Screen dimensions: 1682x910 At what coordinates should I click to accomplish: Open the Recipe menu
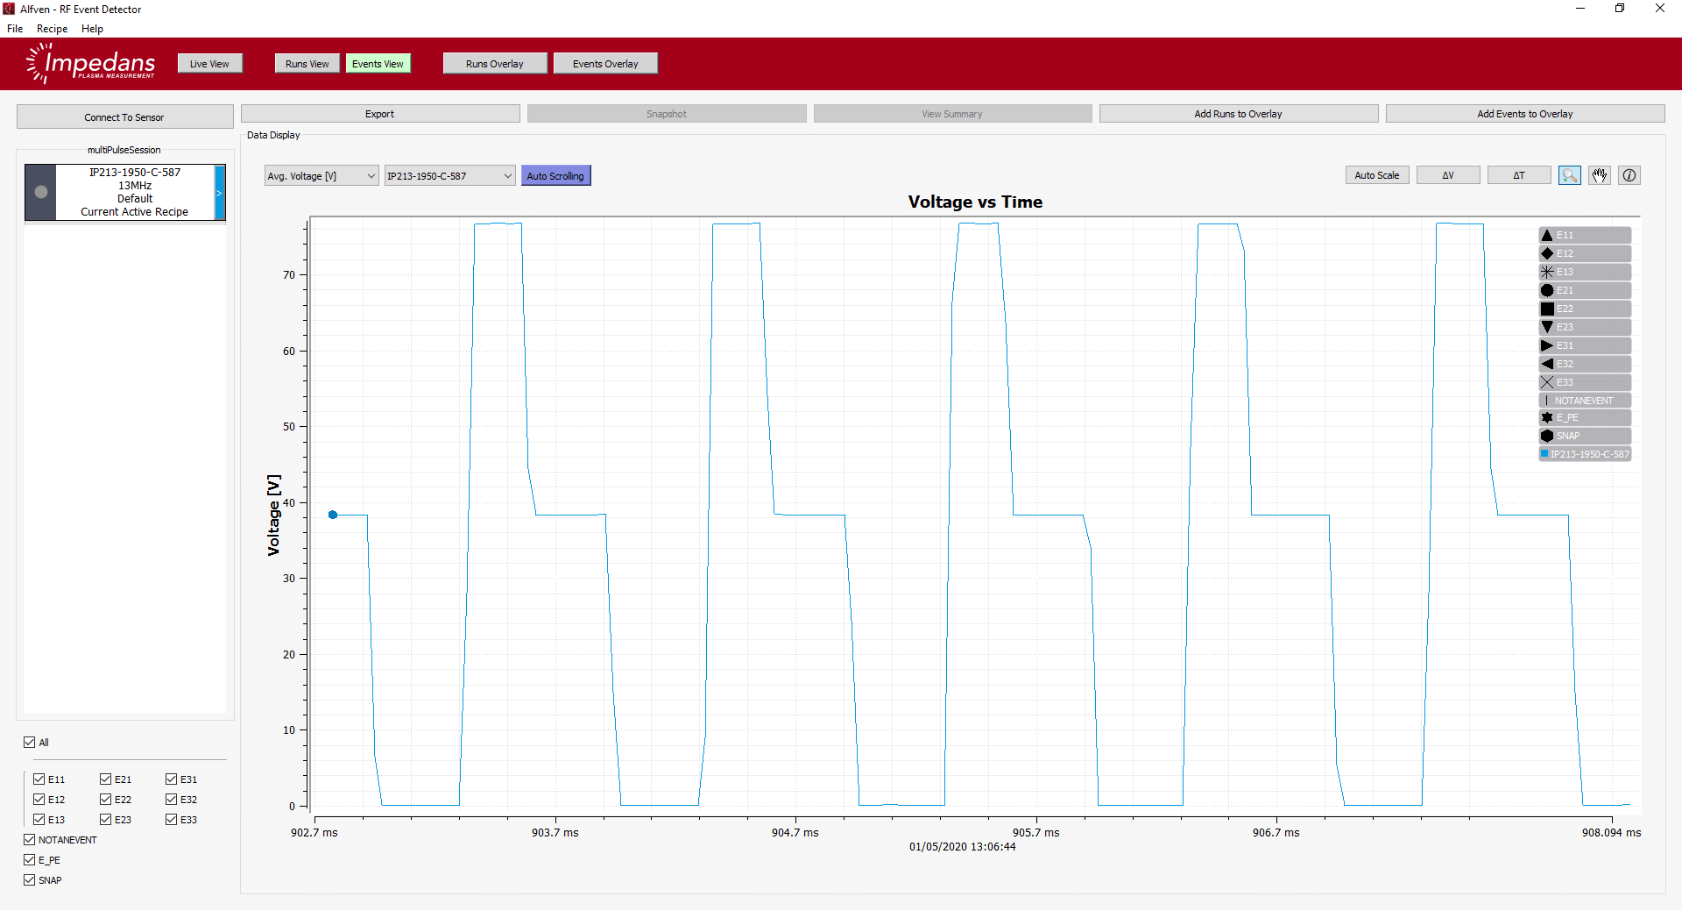click(52, 29)
